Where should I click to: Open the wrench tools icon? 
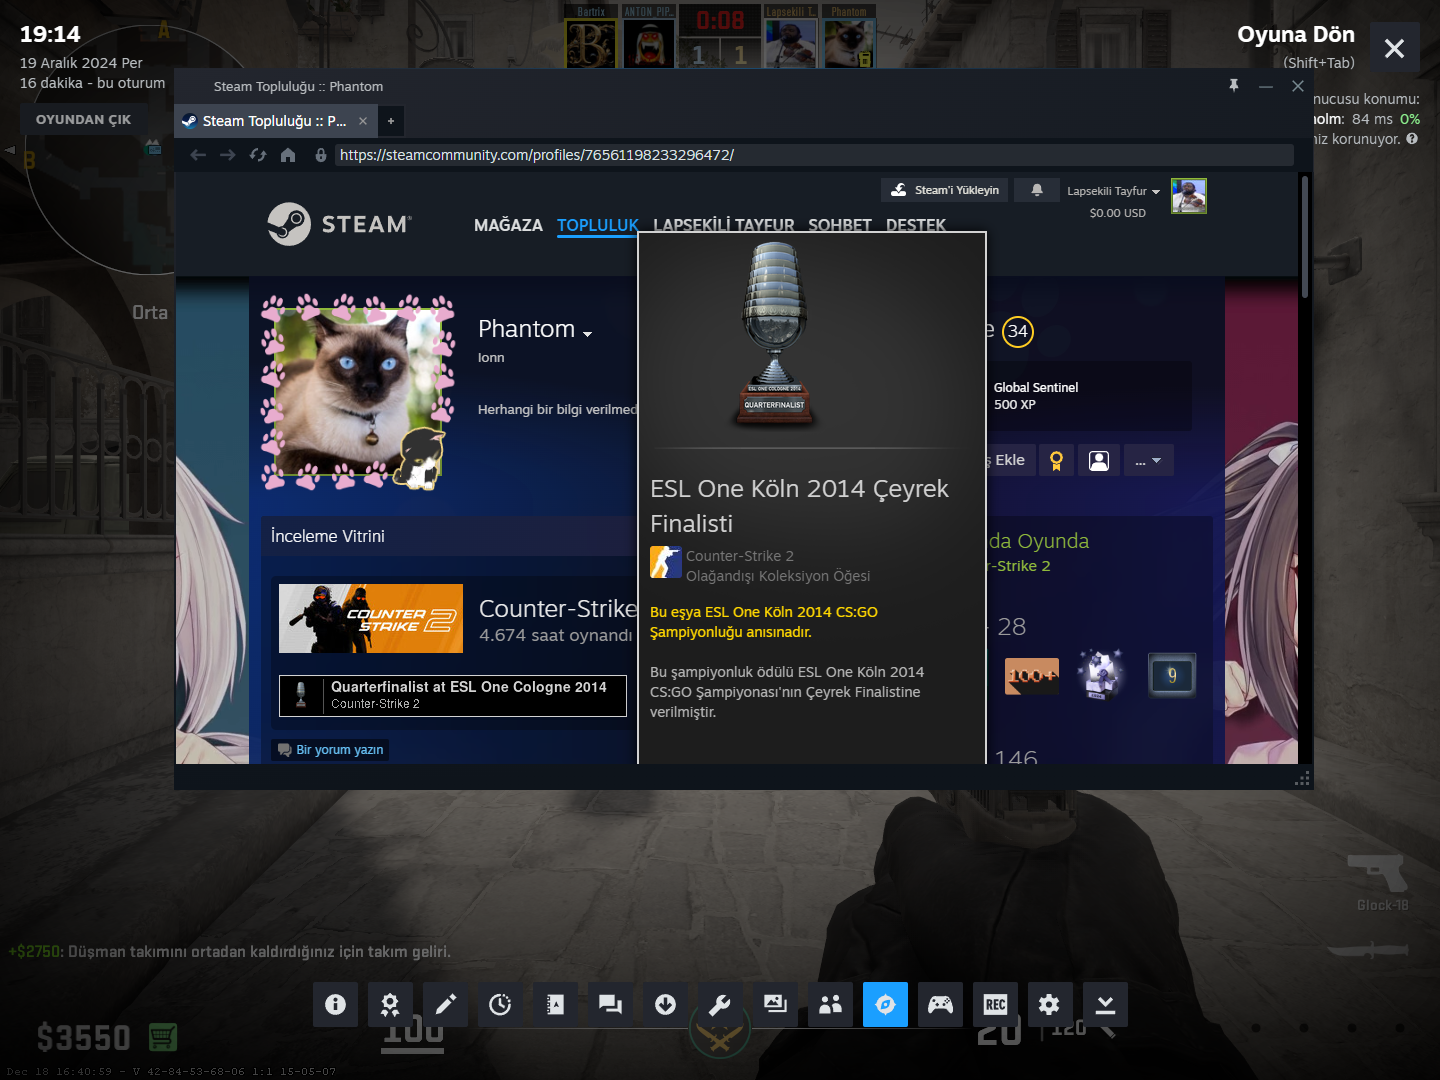[720, 1004]
